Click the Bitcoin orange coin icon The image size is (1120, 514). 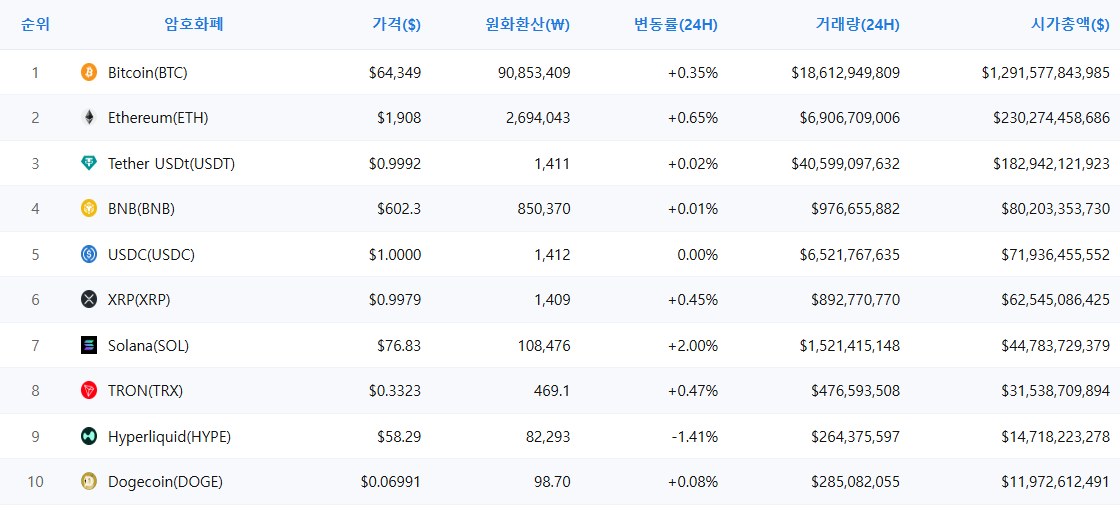pyautogui.click(x=89, y=72)
